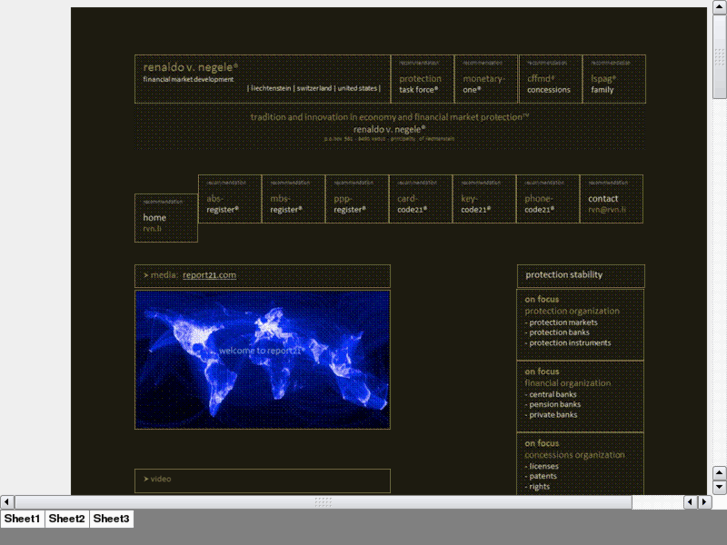Select the pension banks entry
The image size is (727, 545).
(x=555, y=404)
